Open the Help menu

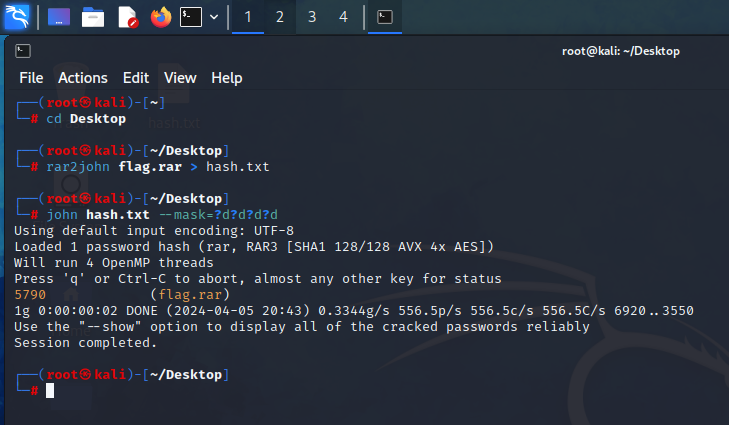(227, 78)
